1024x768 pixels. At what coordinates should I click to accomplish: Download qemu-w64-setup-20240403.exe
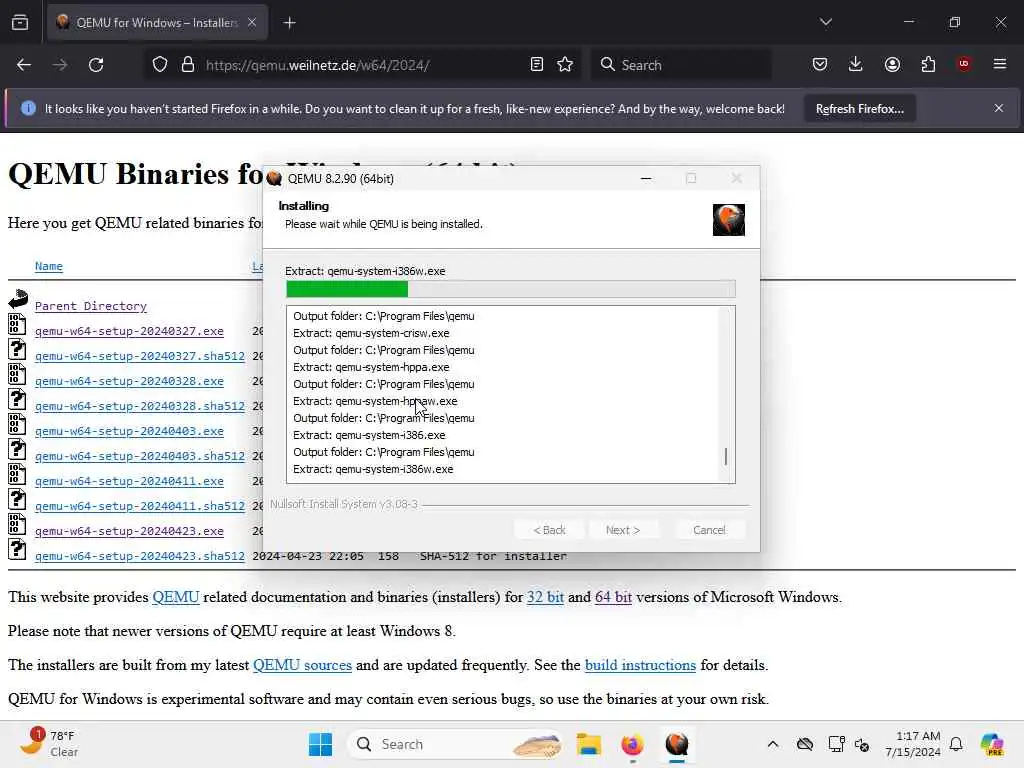tap(129, 432)
